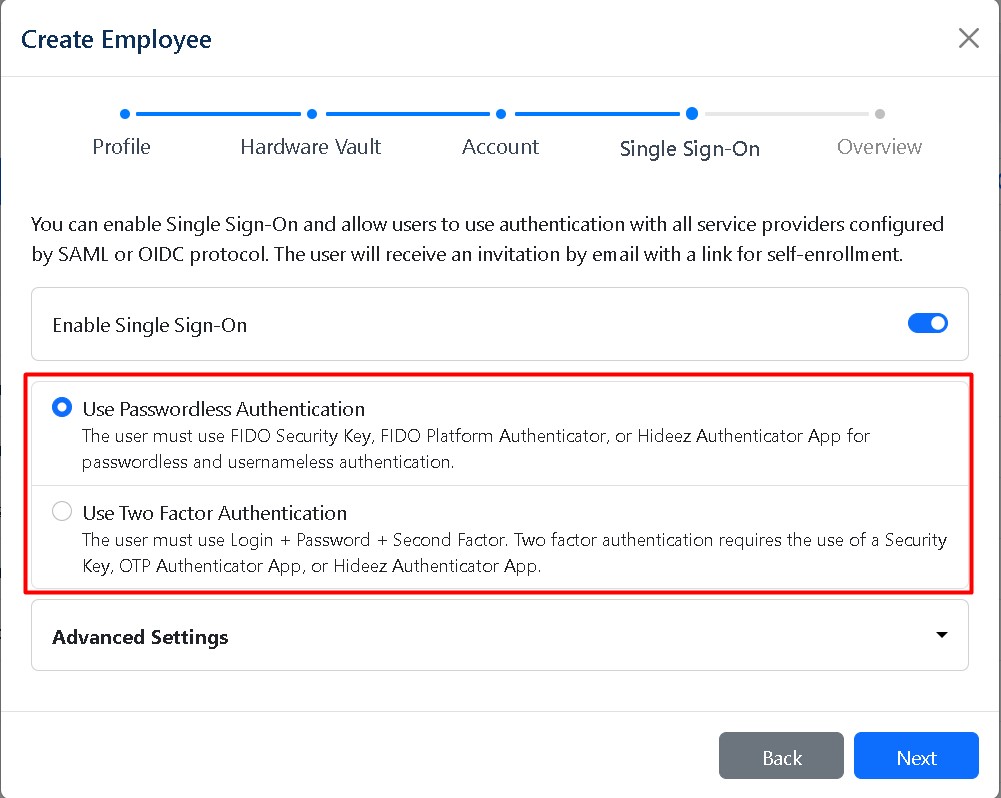Click the progress bar between Account and Single Sign-On
Viewport: 1001px width, 798px height.
click(x=595, y=114)
